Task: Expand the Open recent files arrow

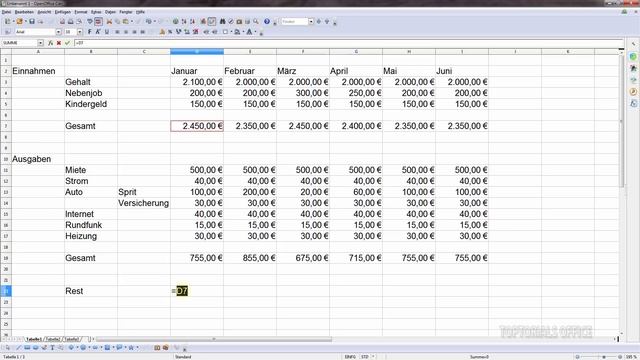Action: point(25,21)
